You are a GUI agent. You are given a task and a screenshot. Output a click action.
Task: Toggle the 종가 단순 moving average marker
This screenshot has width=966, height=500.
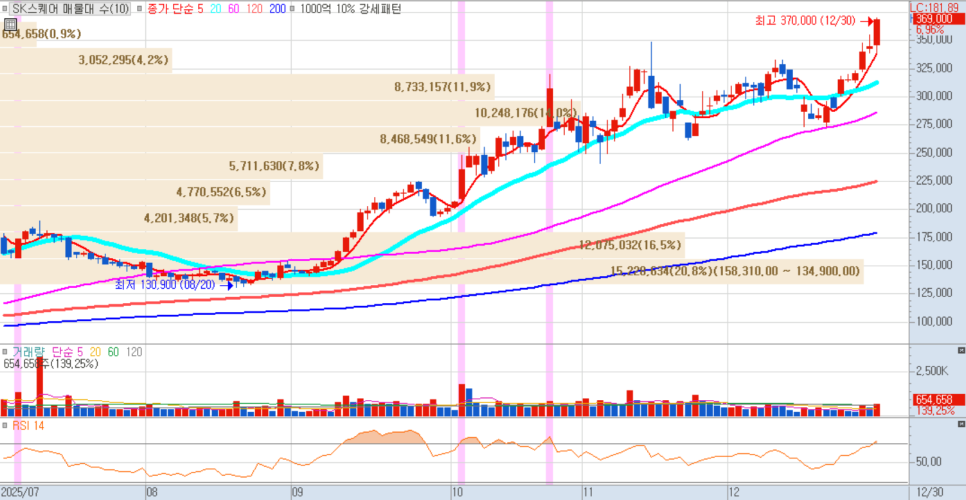138,9
